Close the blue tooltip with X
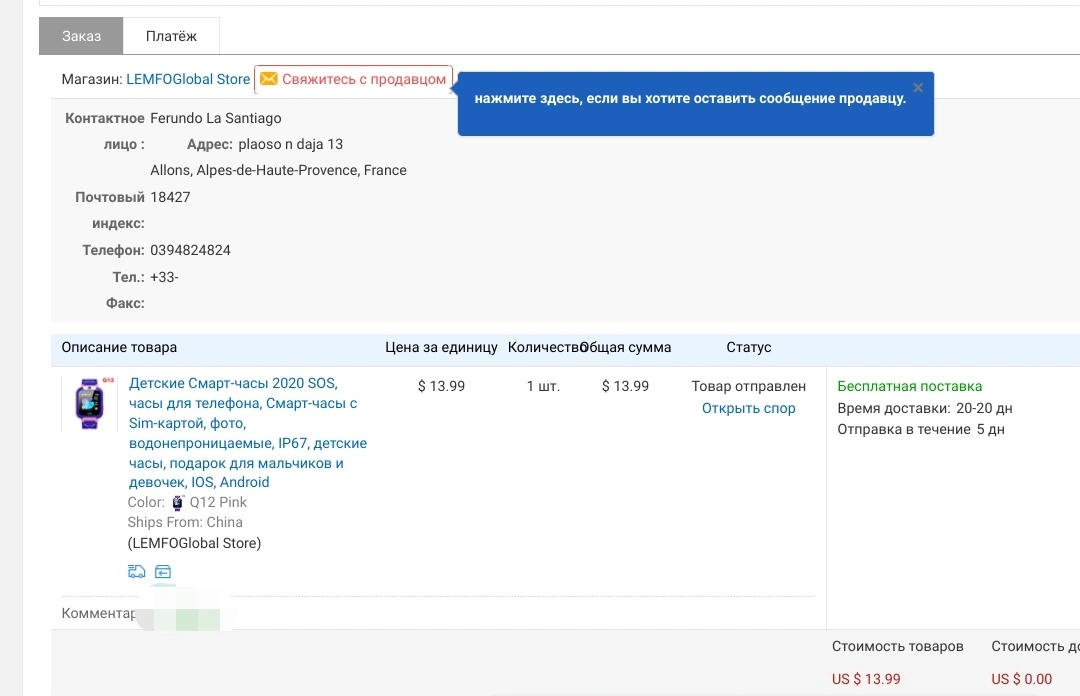Image resolution: width=1080 pixels, height=696 pixels. [917, 88]
